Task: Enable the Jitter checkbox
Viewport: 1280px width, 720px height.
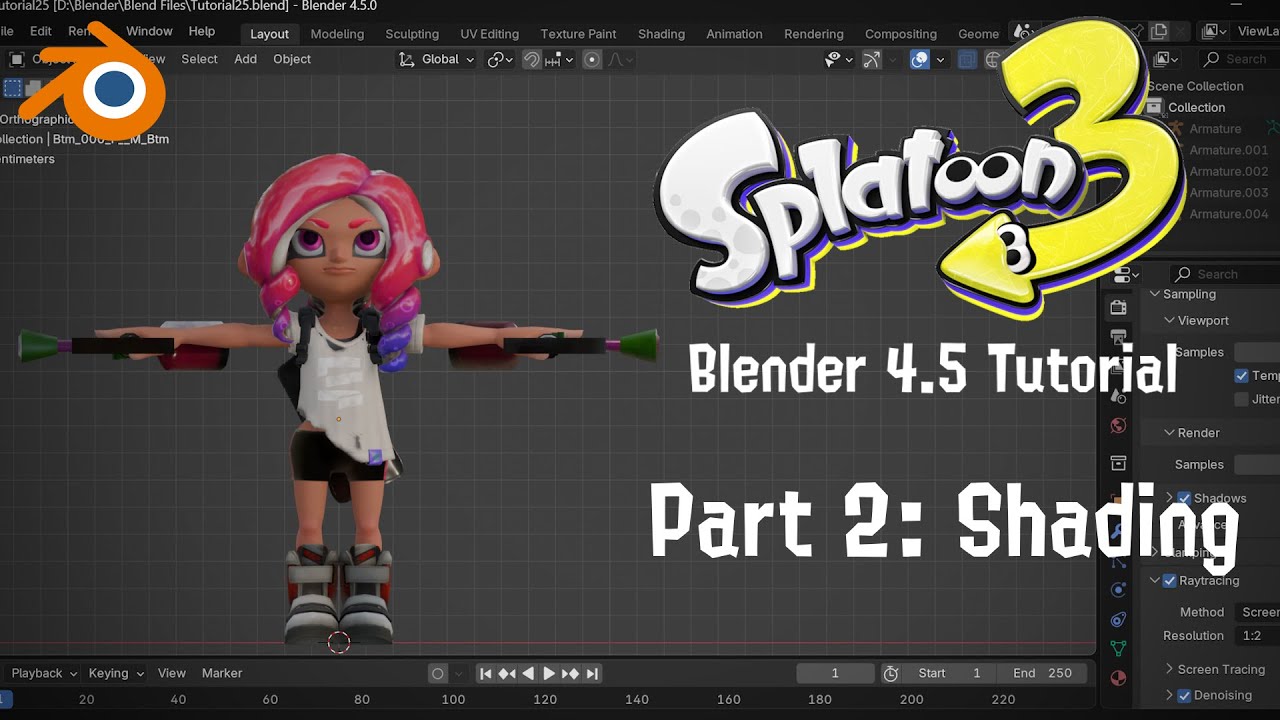Action: click(1241, 399)
